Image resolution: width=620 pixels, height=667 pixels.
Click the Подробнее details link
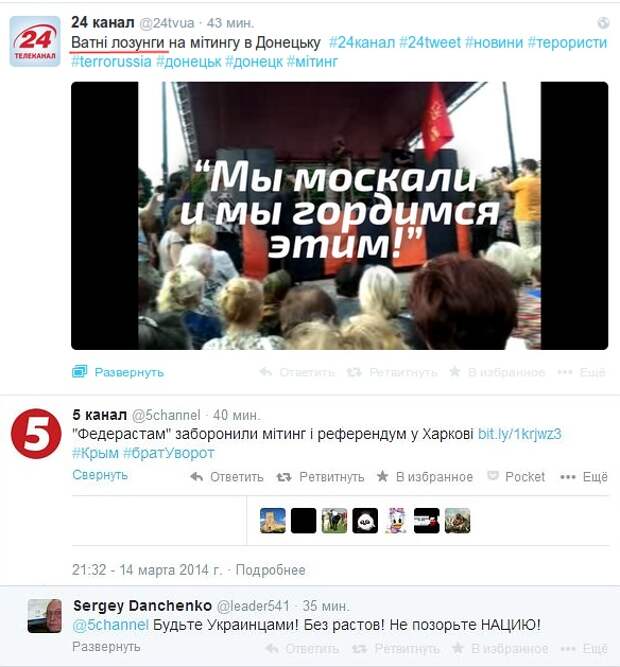point(270,570)
